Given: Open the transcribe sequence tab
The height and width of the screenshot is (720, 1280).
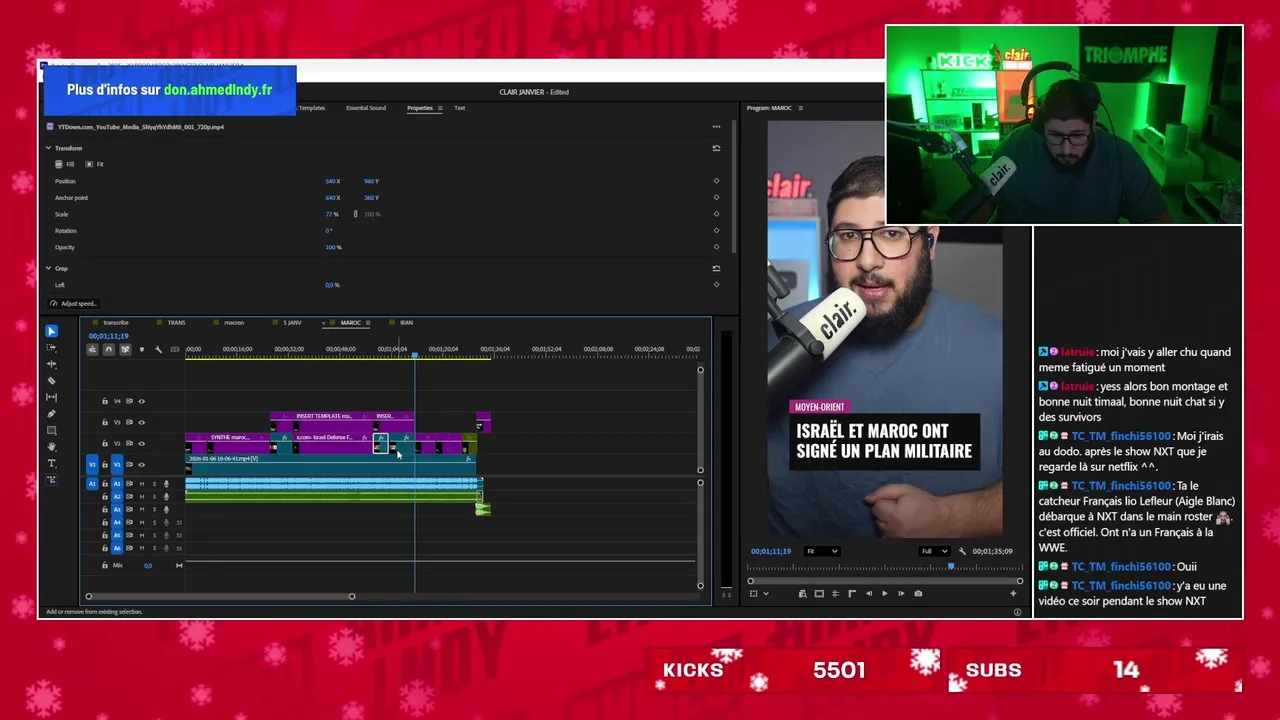Looking at the screenshot, I should coord(116,323).
